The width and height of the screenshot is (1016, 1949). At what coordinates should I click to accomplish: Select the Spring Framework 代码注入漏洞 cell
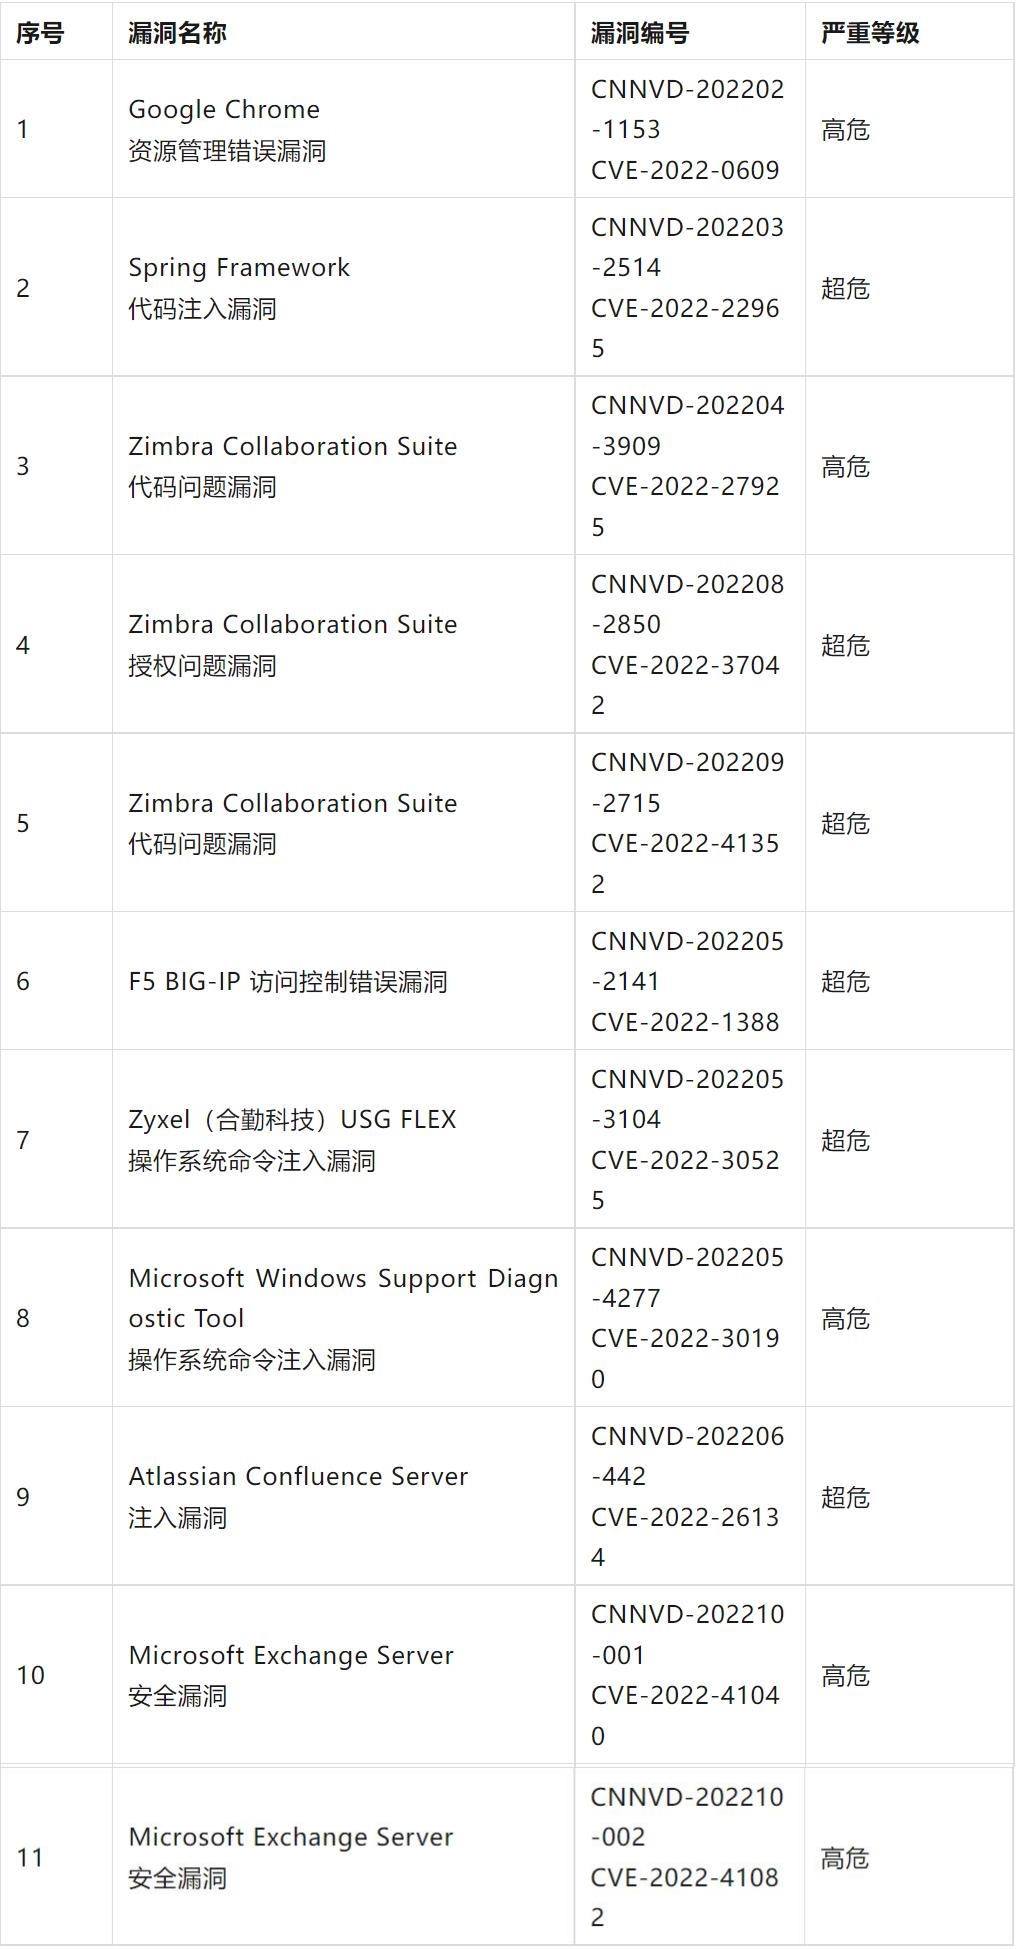coord(239,287)
